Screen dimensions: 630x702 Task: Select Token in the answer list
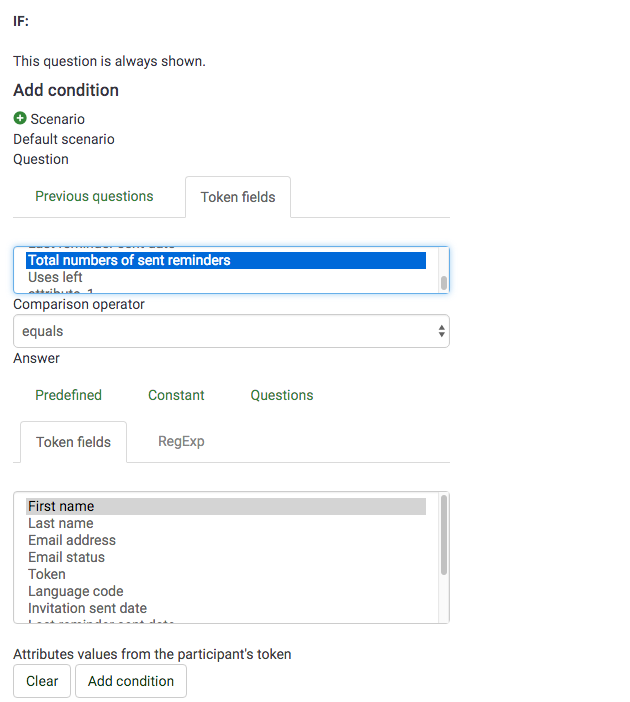(x=47, y=574)
